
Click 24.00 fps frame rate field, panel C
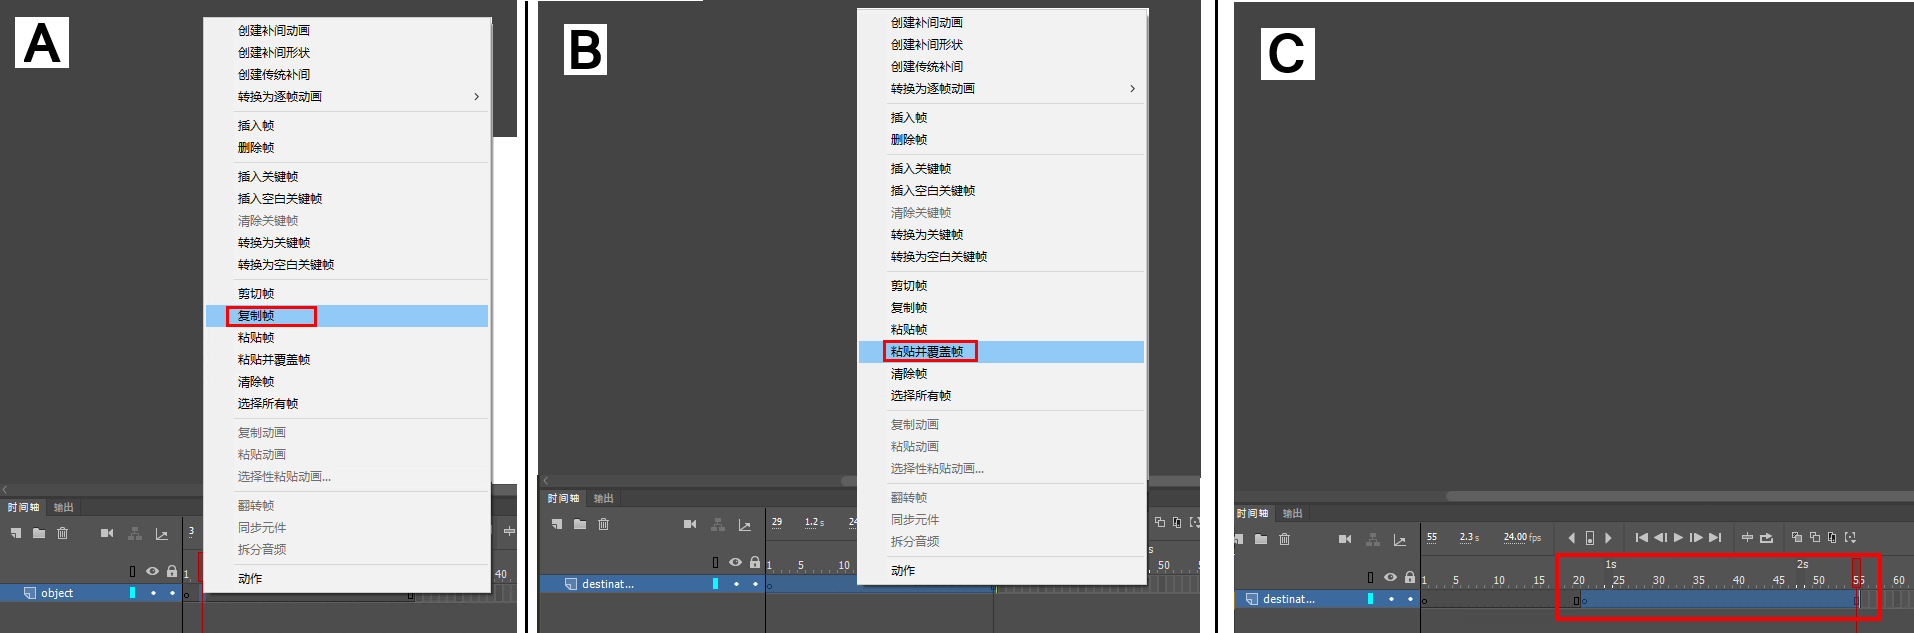1522,538
